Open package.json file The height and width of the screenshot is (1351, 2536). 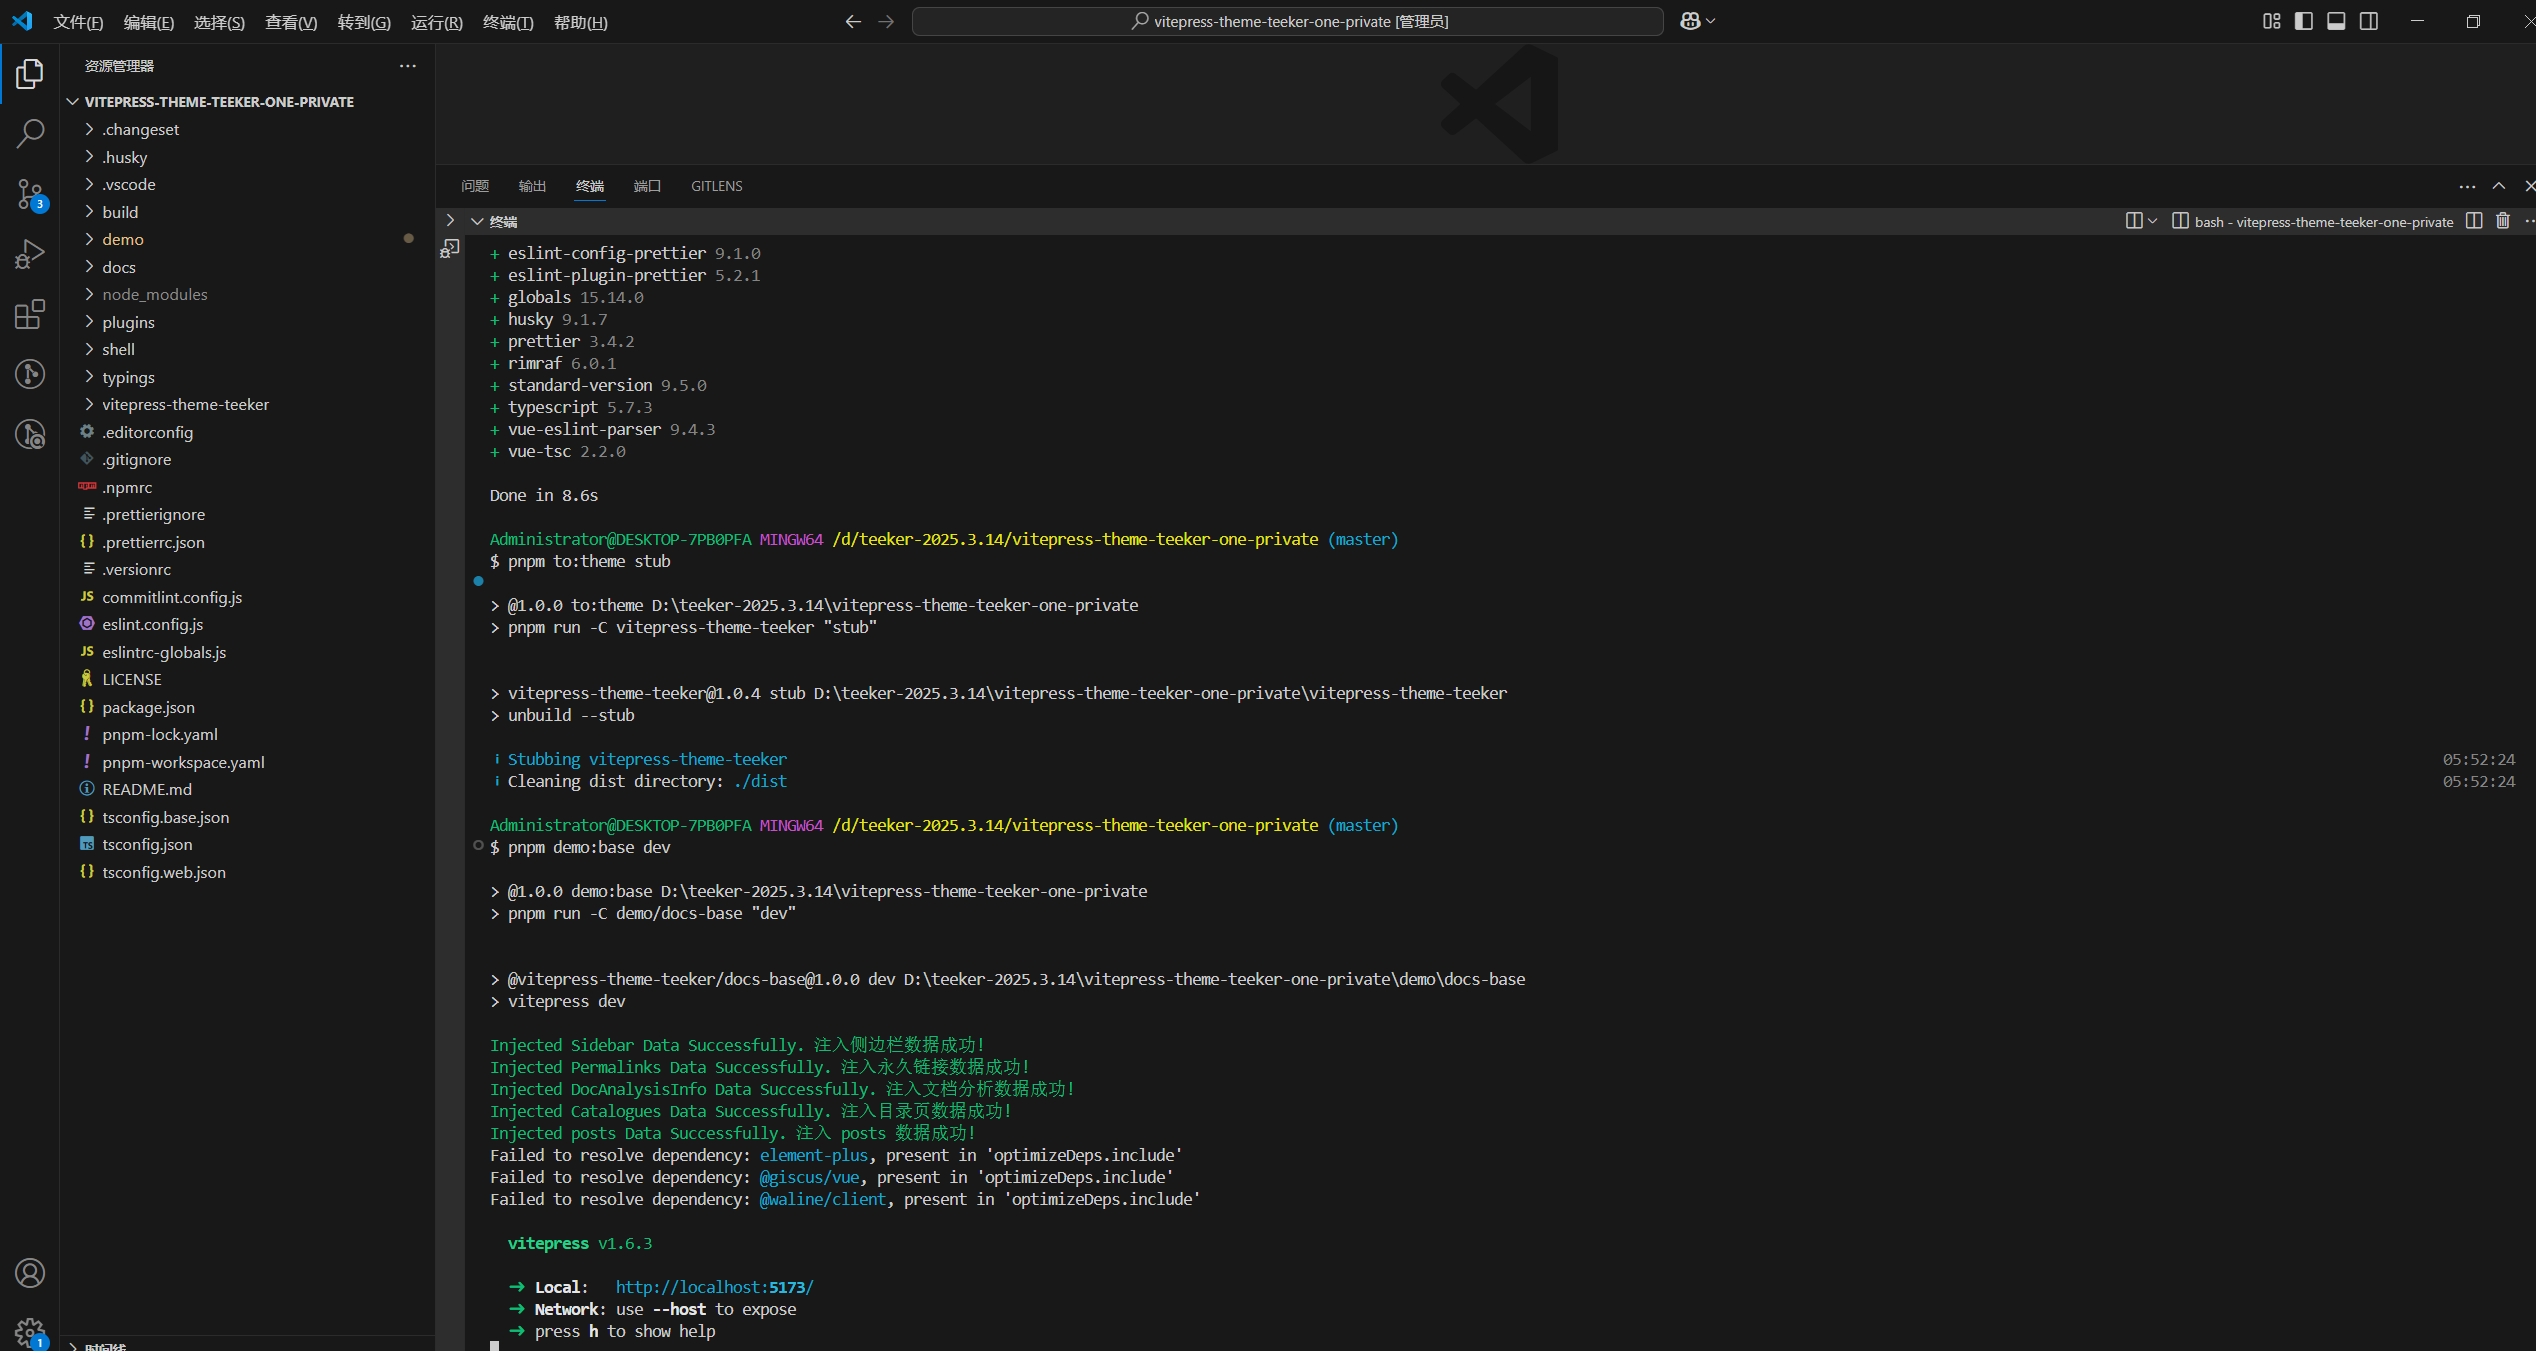click(x=247, y=707)
